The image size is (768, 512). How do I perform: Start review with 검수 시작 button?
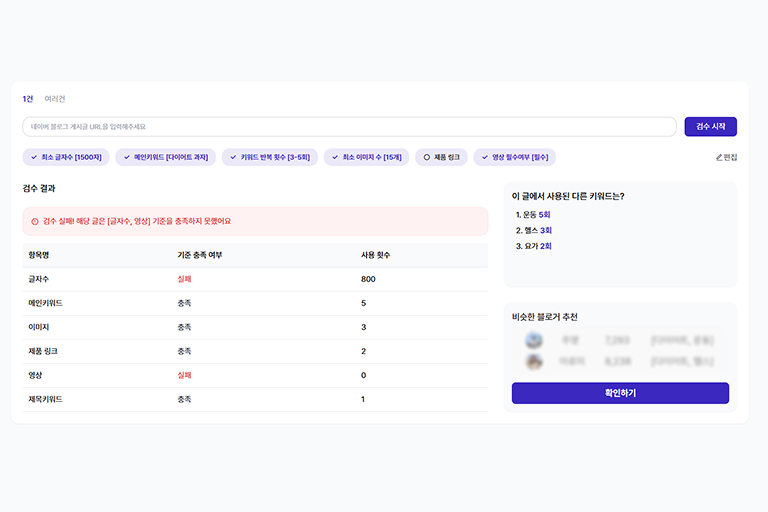click(710, 126)
